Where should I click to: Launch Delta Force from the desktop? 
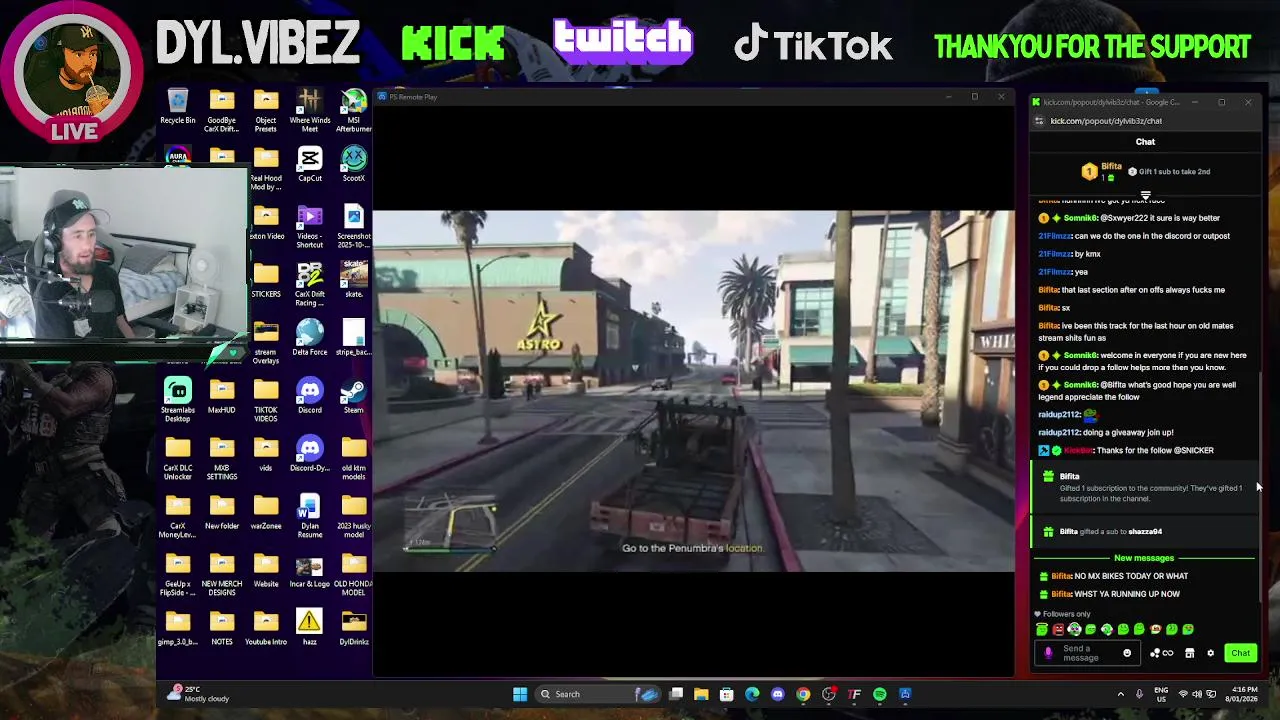(x=310, y=337)
